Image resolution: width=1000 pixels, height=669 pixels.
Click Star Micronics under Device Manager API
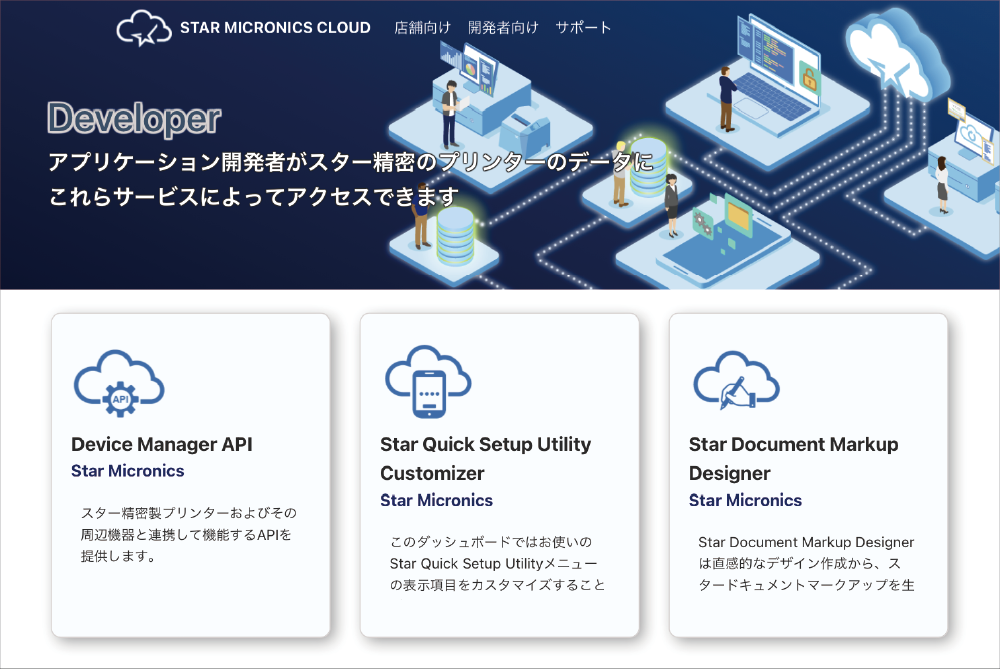coord(128,471)
